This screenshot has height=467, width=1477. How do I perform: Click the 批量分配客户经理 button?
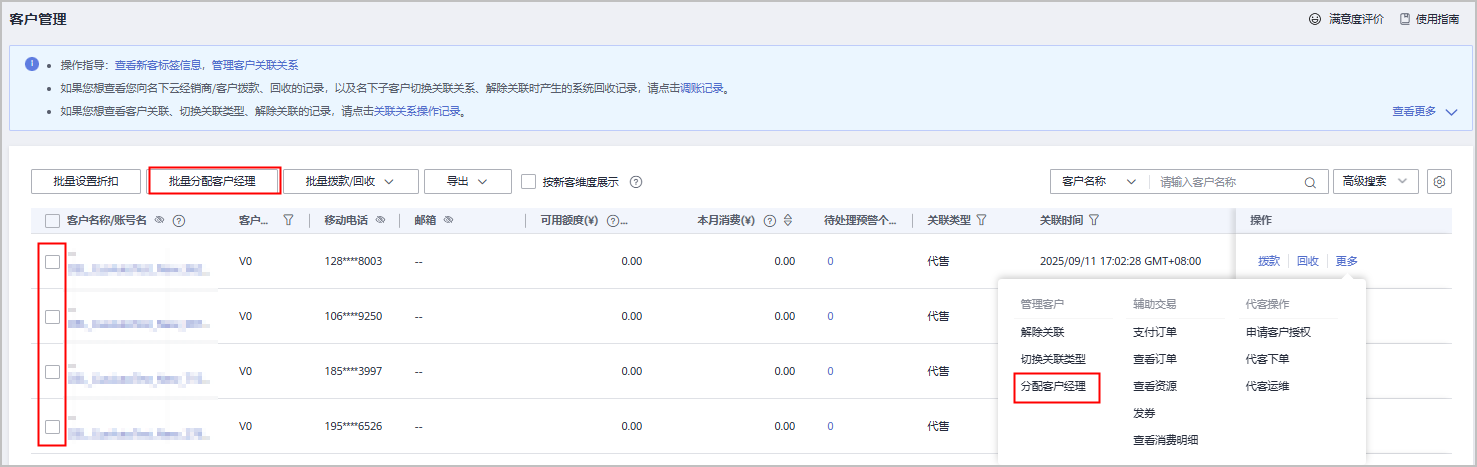coord(212,181)
